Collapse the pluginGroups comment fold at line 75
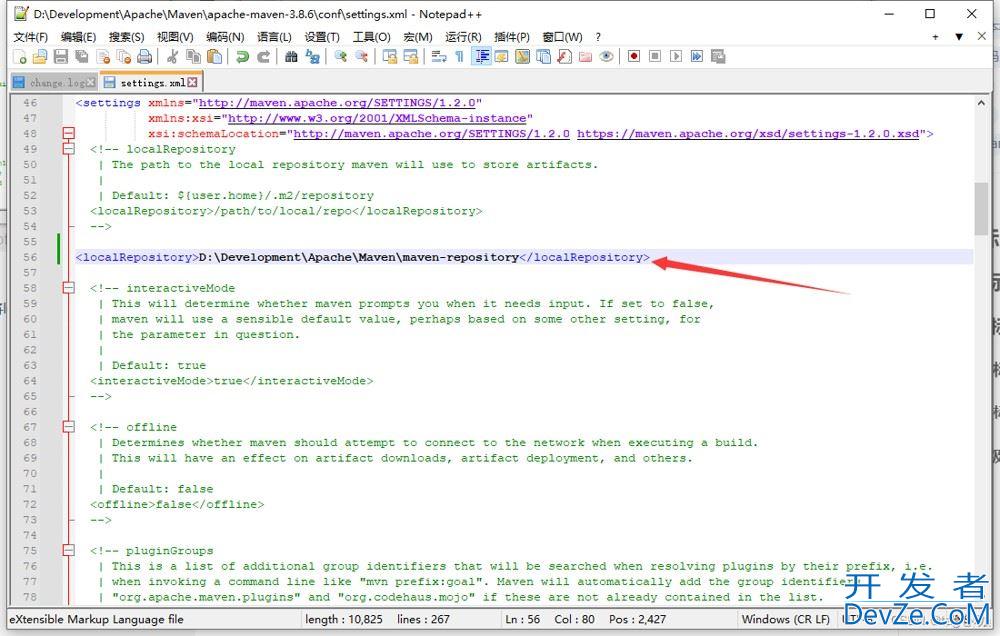Screen dimensions: 1000x636 pyautogui.click(x=68, y=550)
